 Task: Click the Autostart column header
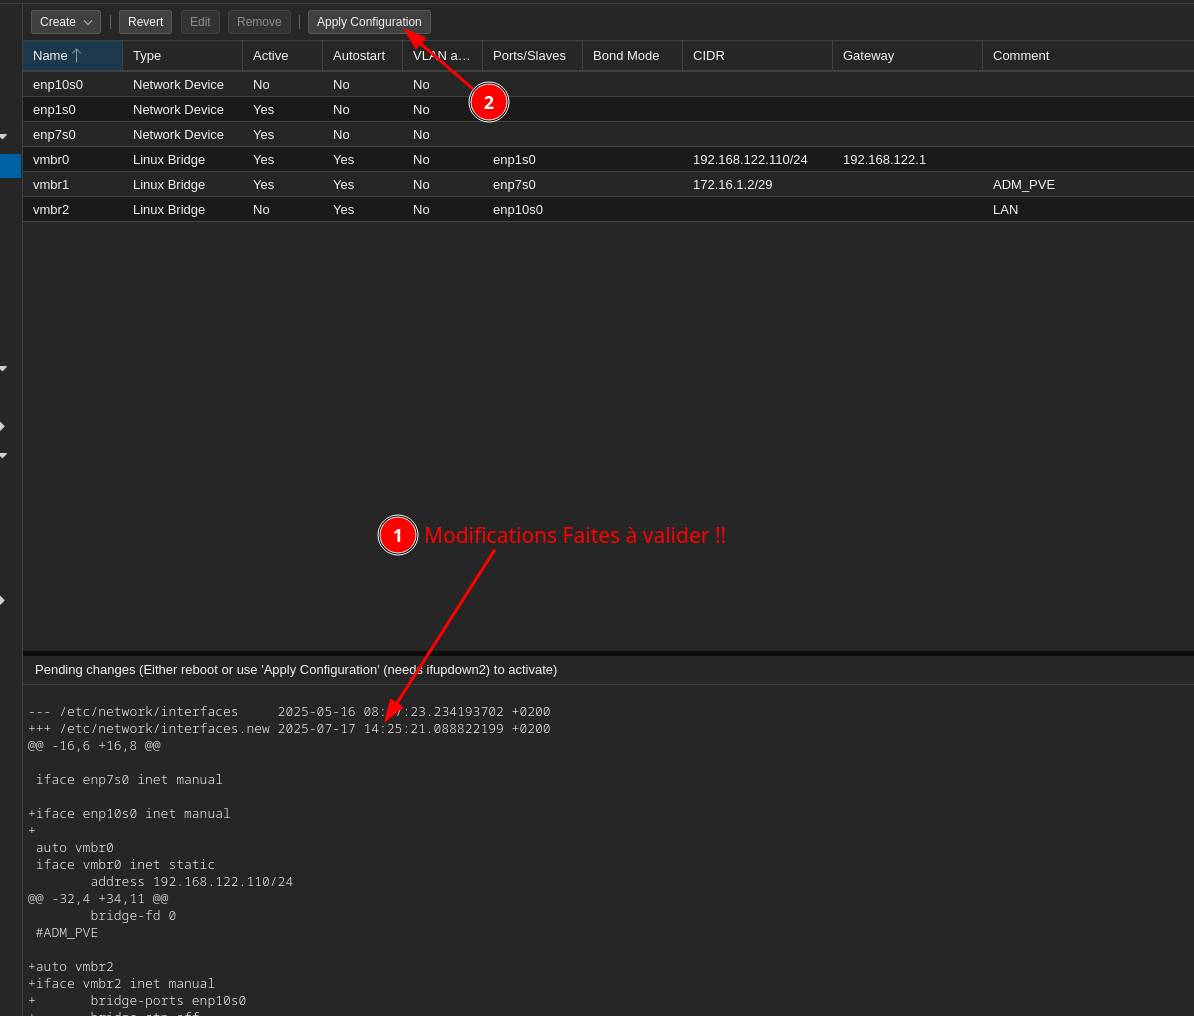point(361,56)
